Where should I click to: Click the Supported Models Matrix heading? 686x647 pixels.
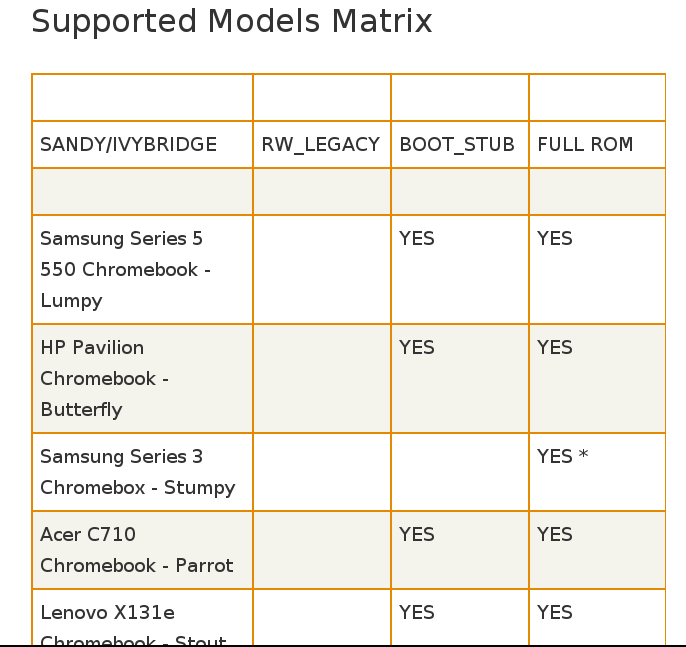point(232,22)
